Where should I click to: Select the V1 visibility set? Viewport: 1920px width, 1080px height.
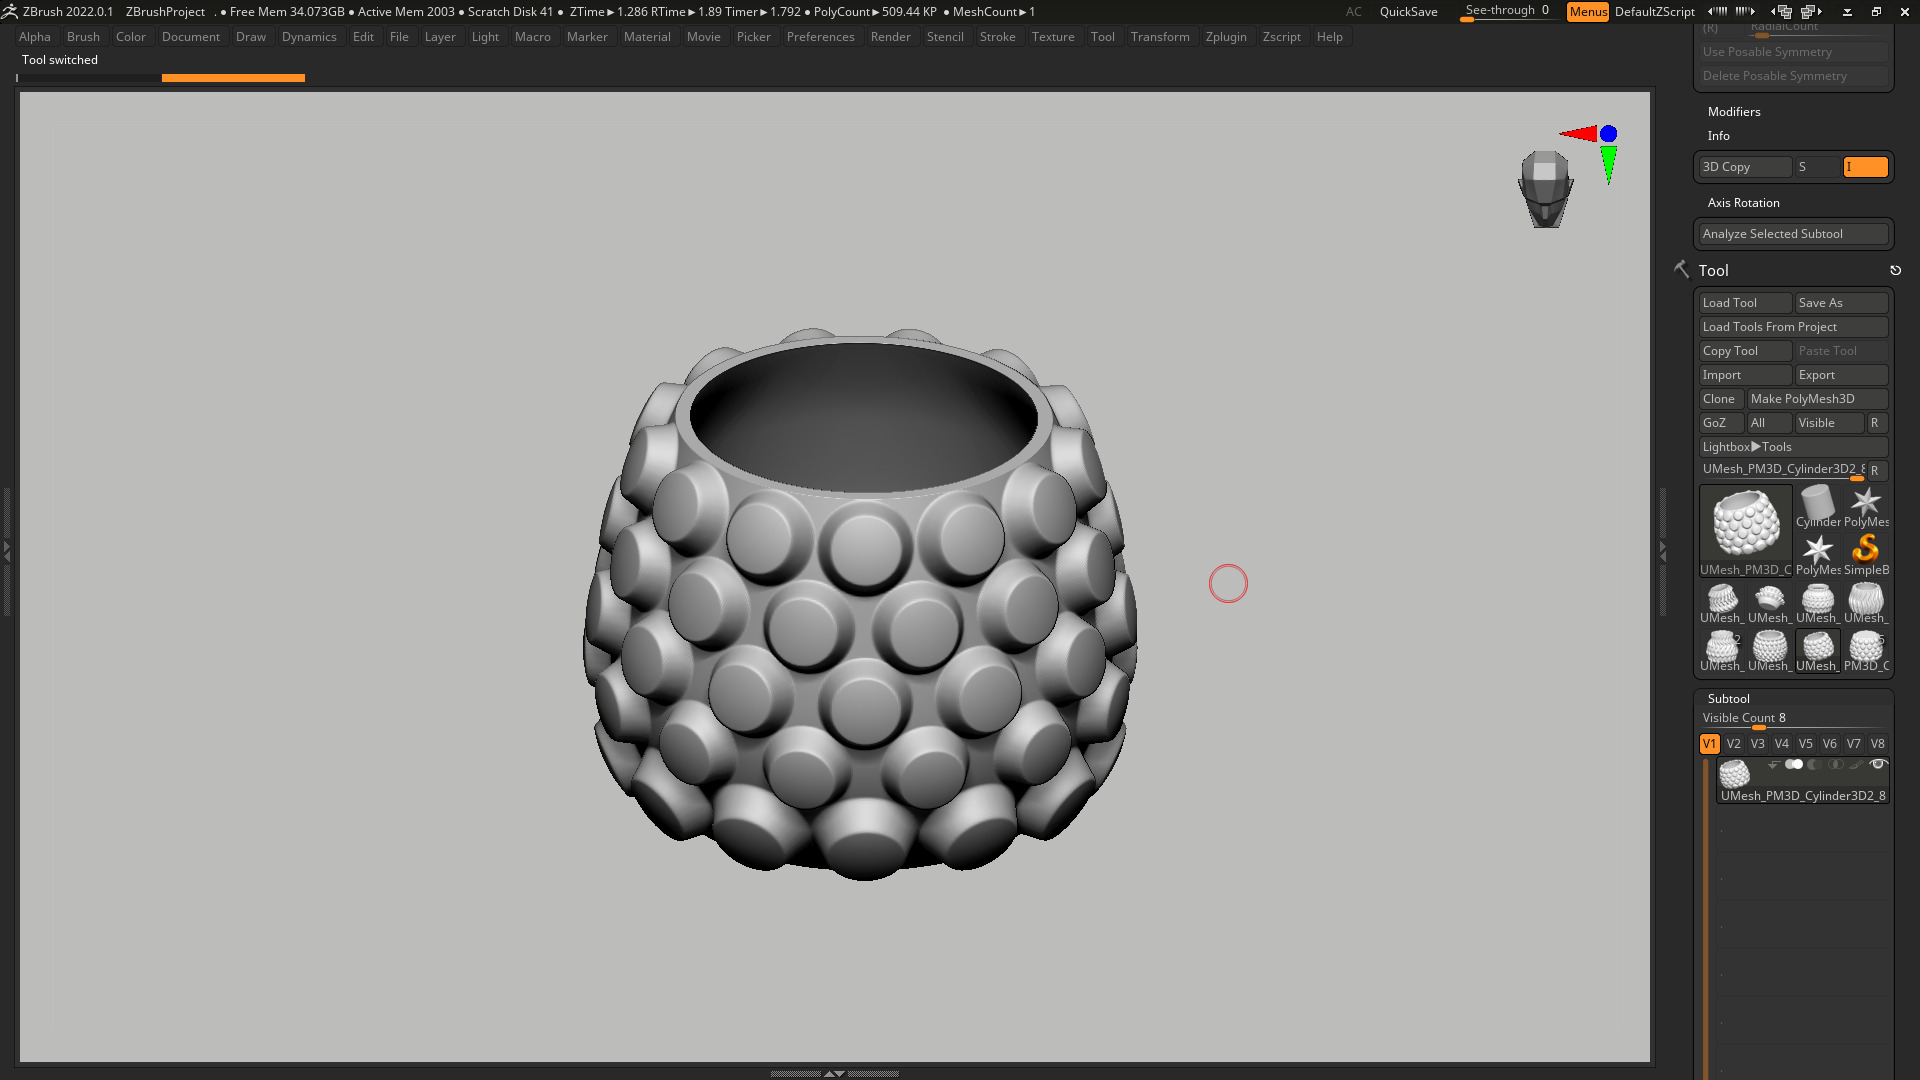(x=1709, y=743)
